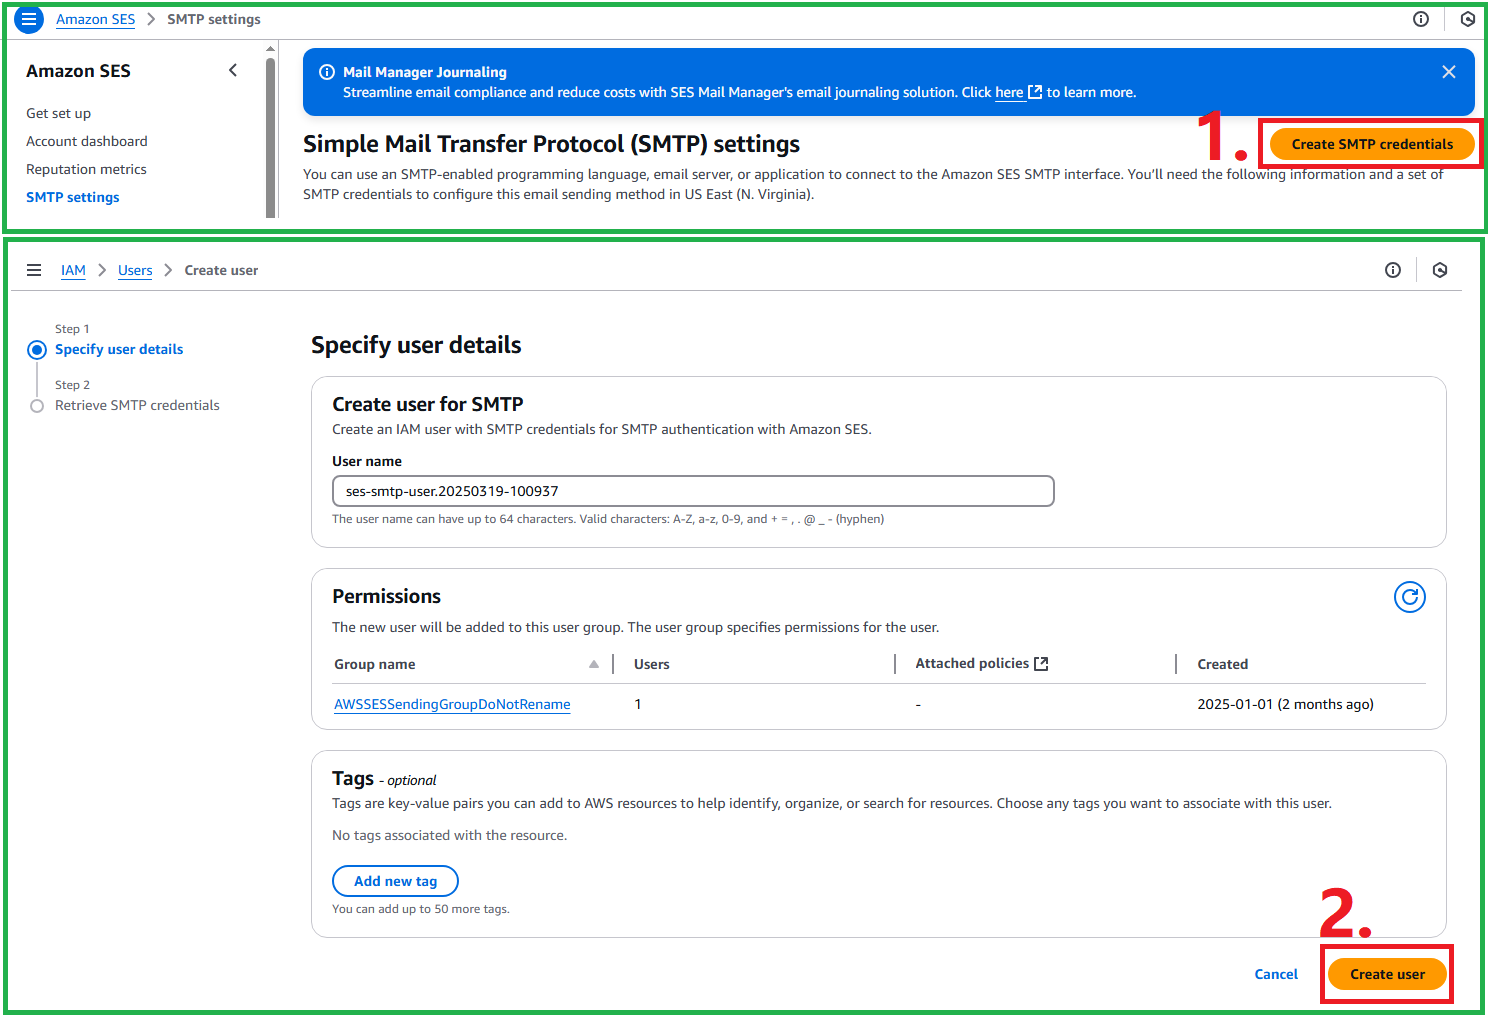This screenshot has width=1488, height=1023.
Task: Click the info icon in IAM top bar
Action: point(1393,270)
